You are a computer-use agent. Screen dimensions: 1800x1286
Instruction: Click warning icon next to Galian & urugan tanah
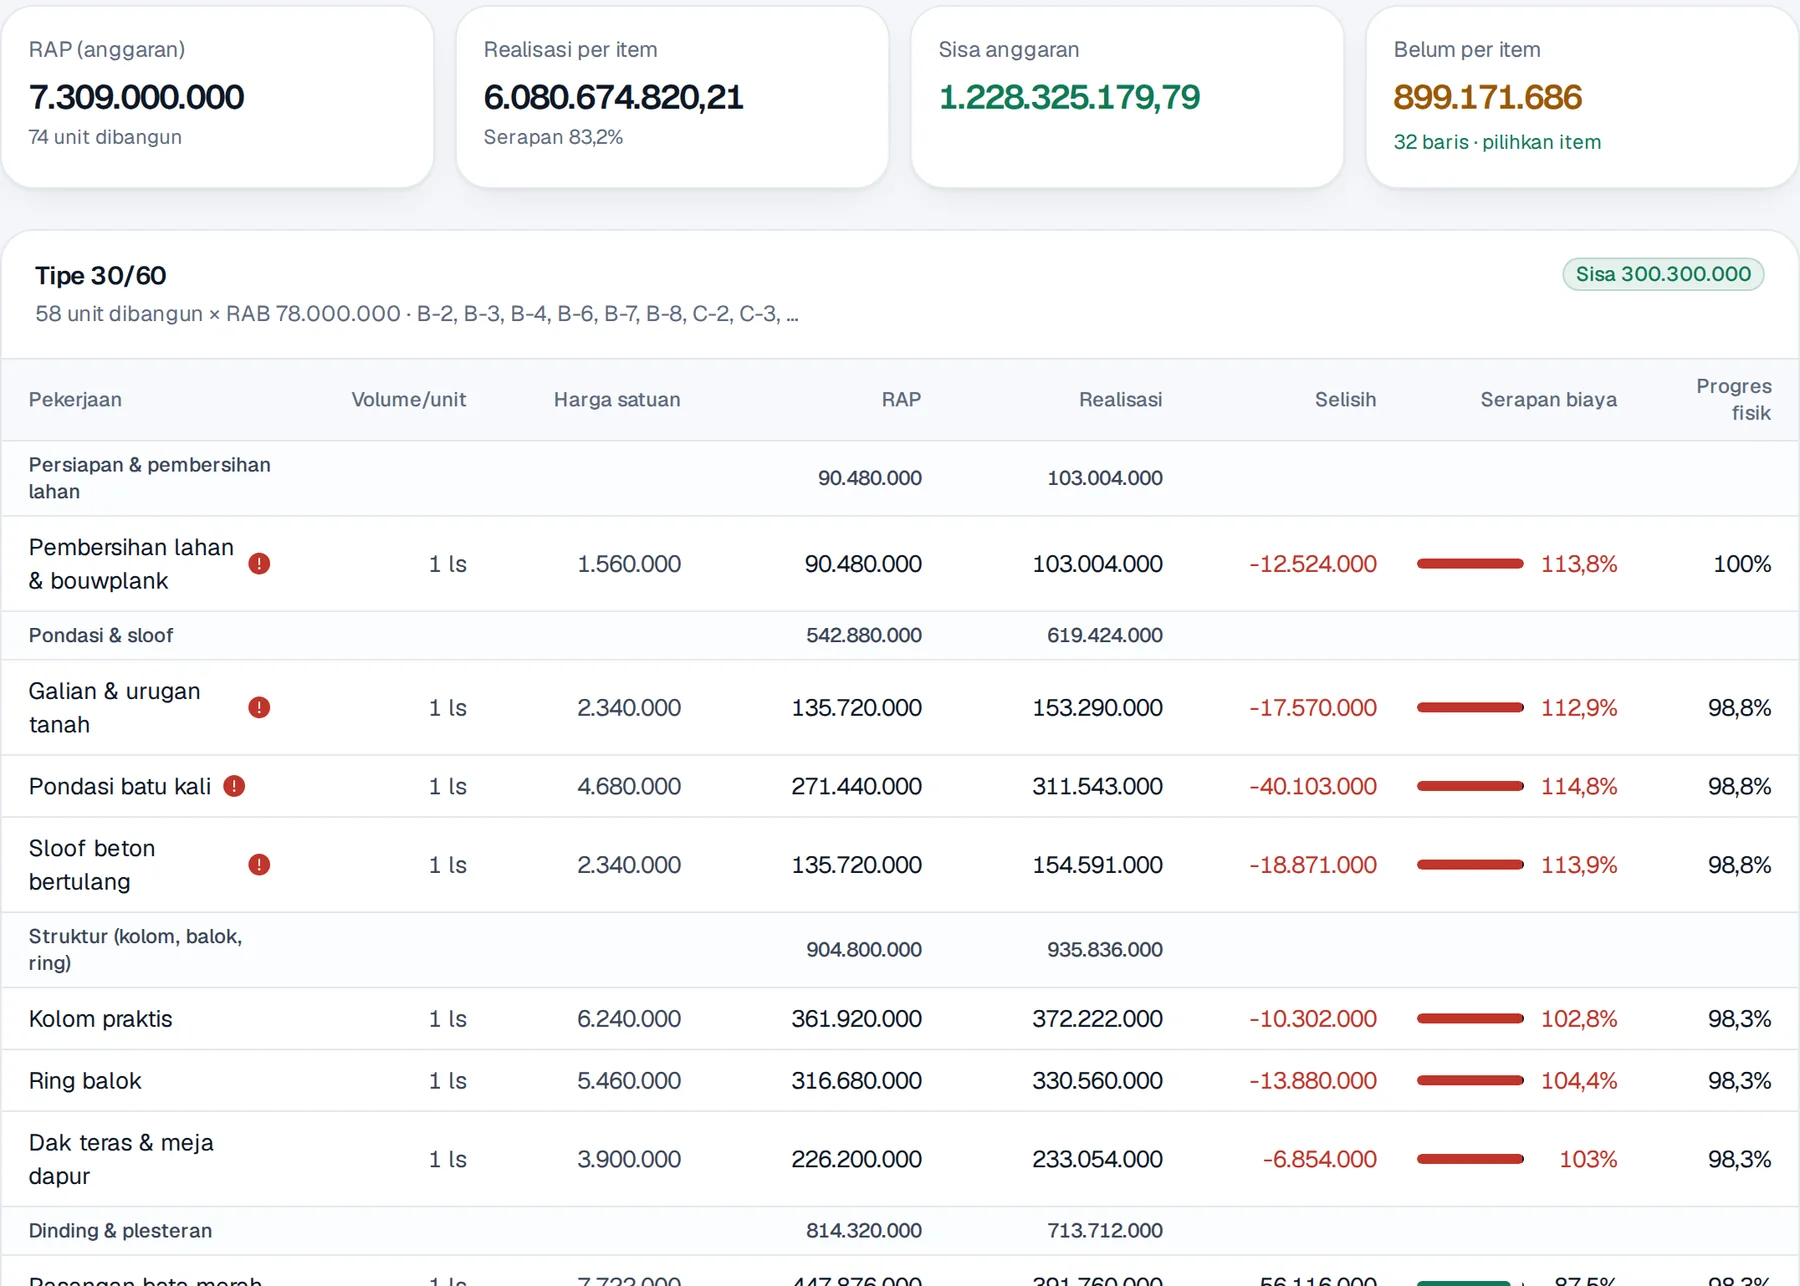coord(259,708)
